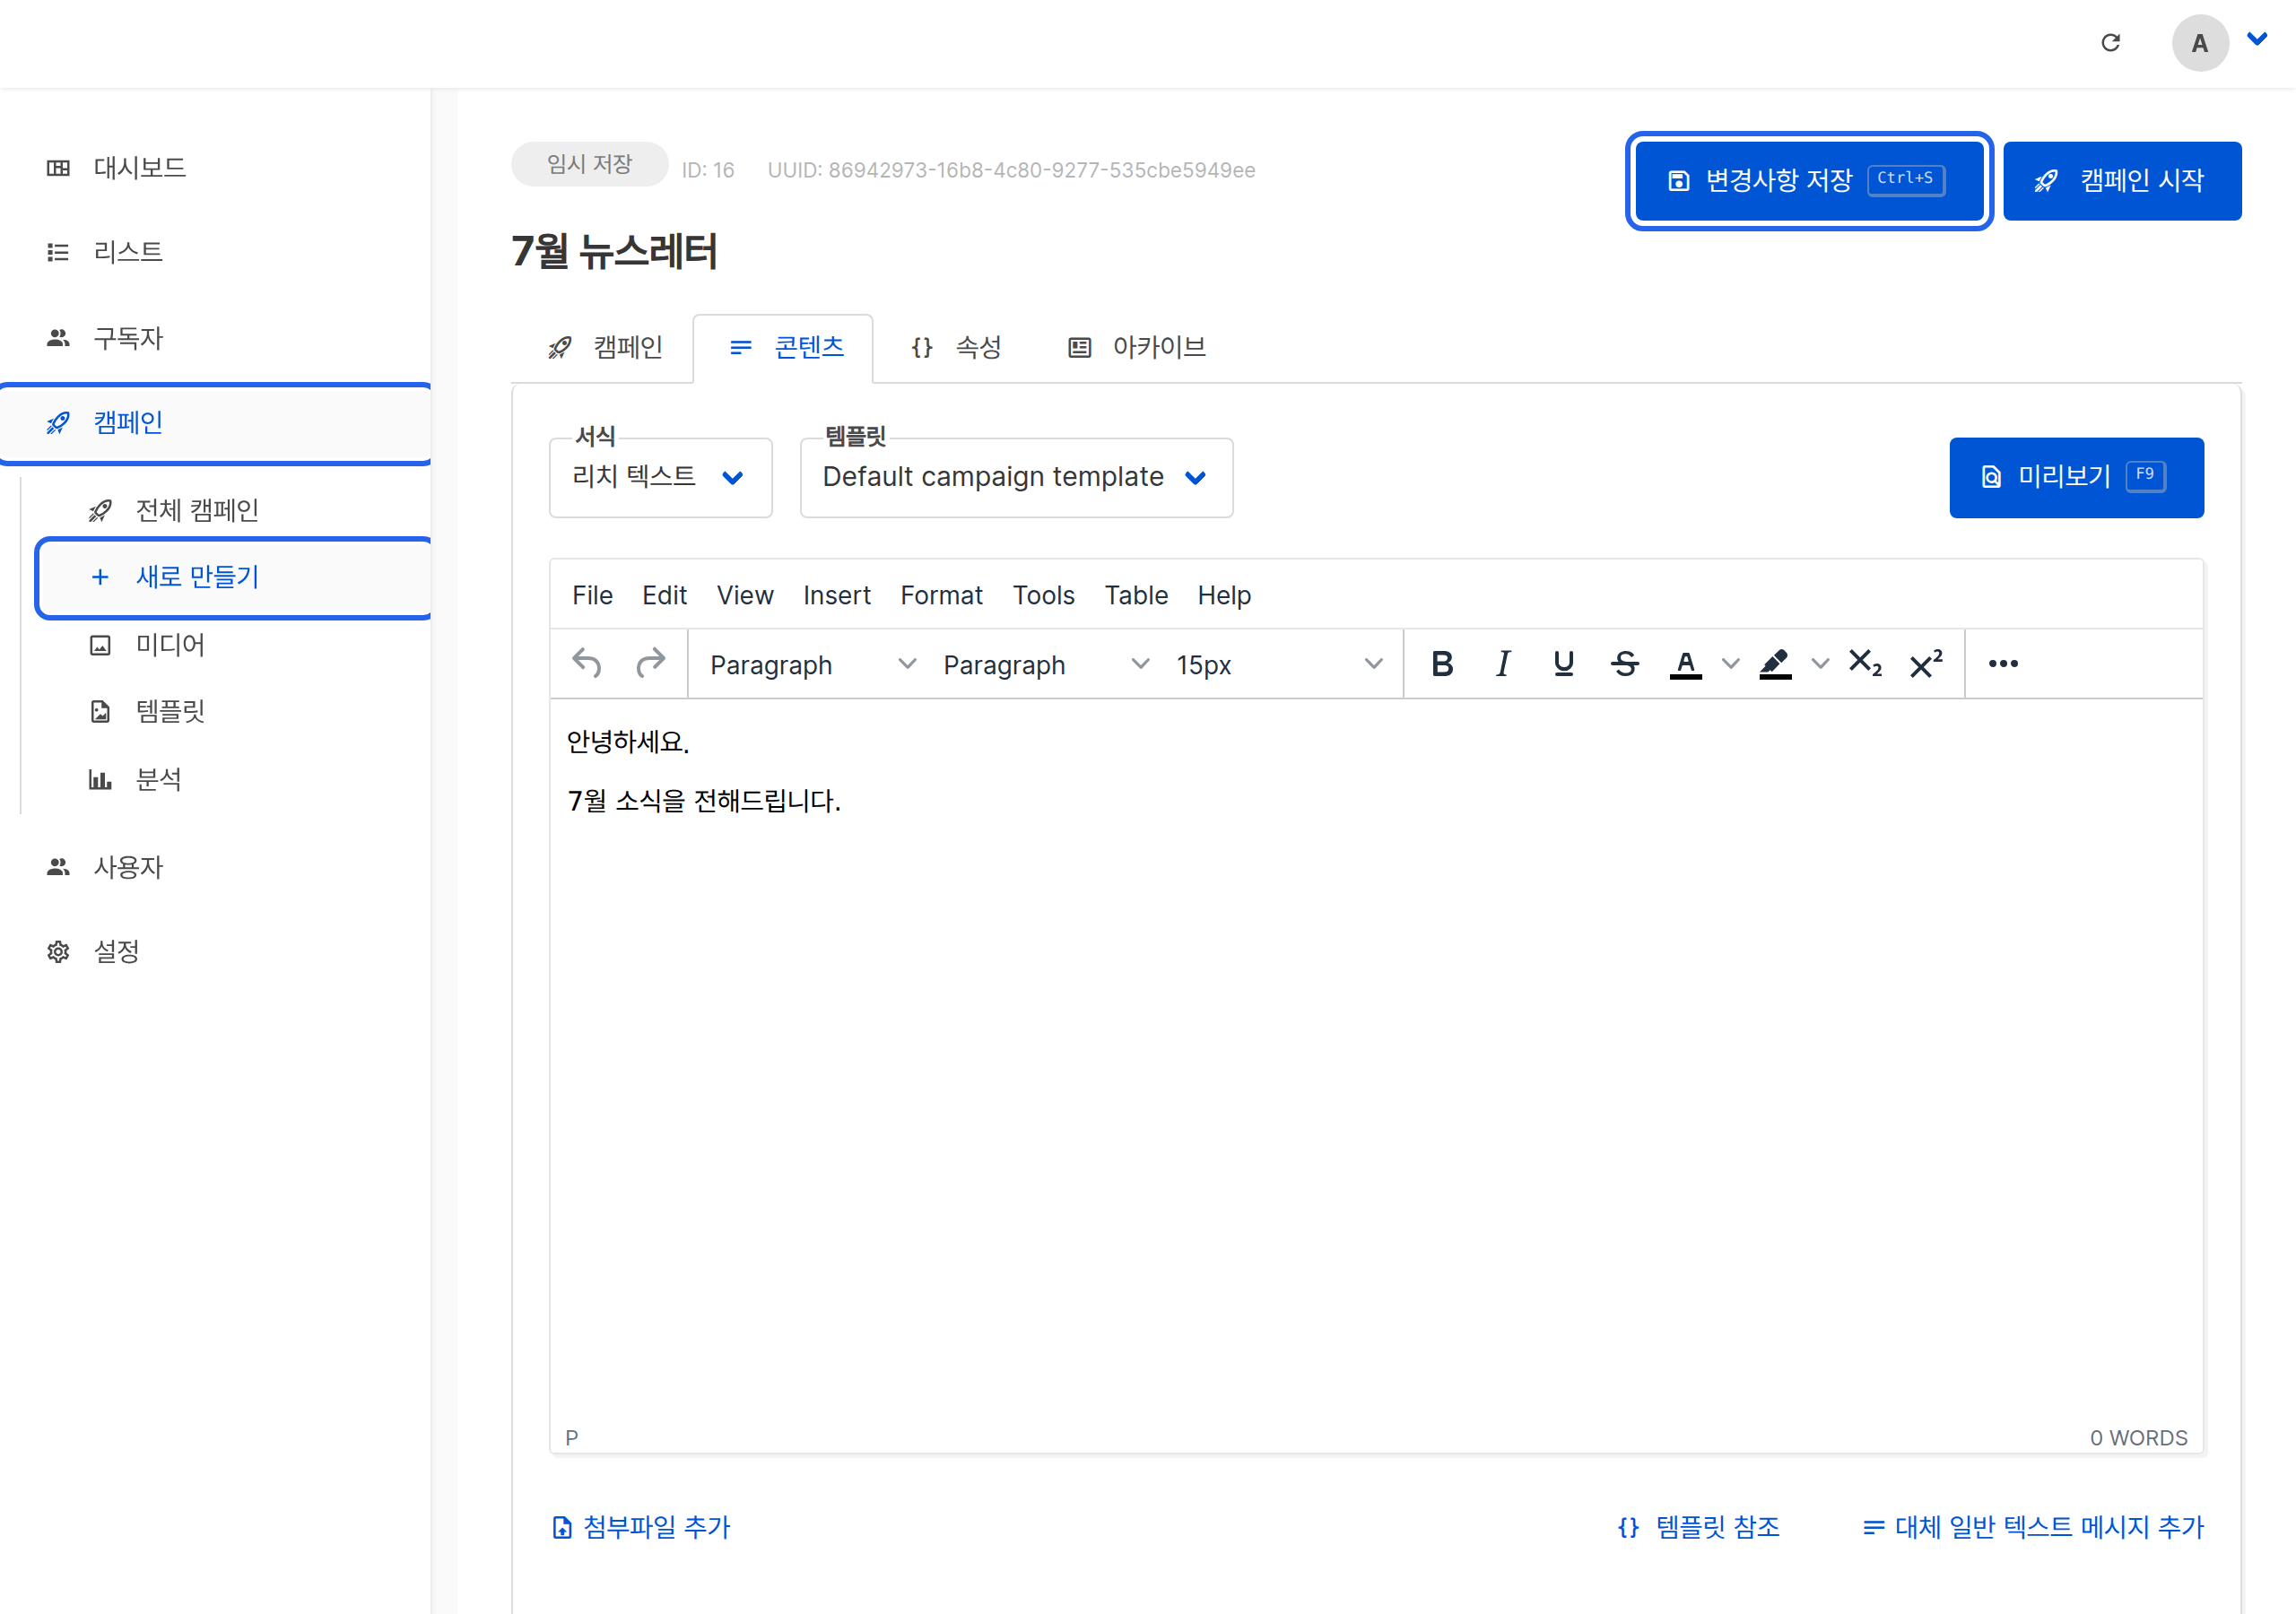Expand the account dropdown chevron
2296x1614 pixels.
coord(2257,39)
